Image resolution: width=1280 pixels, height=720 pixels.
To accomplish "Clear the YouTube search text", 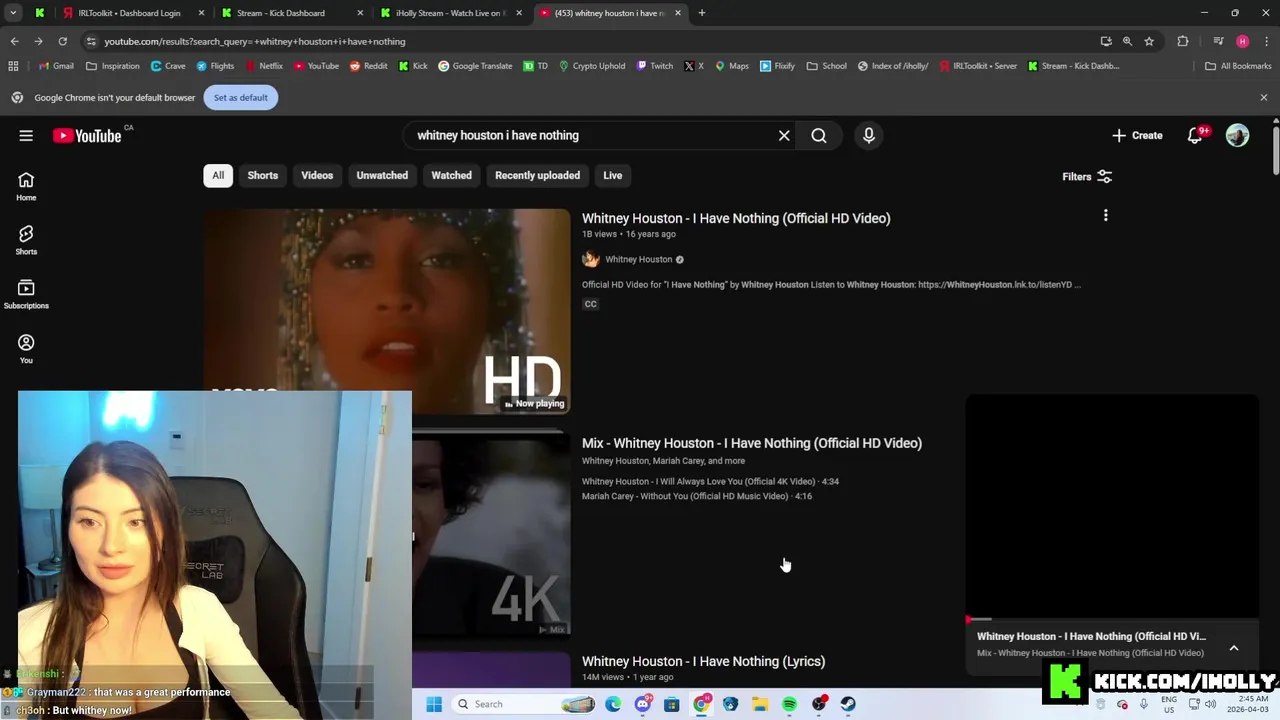I will [784, 136].
